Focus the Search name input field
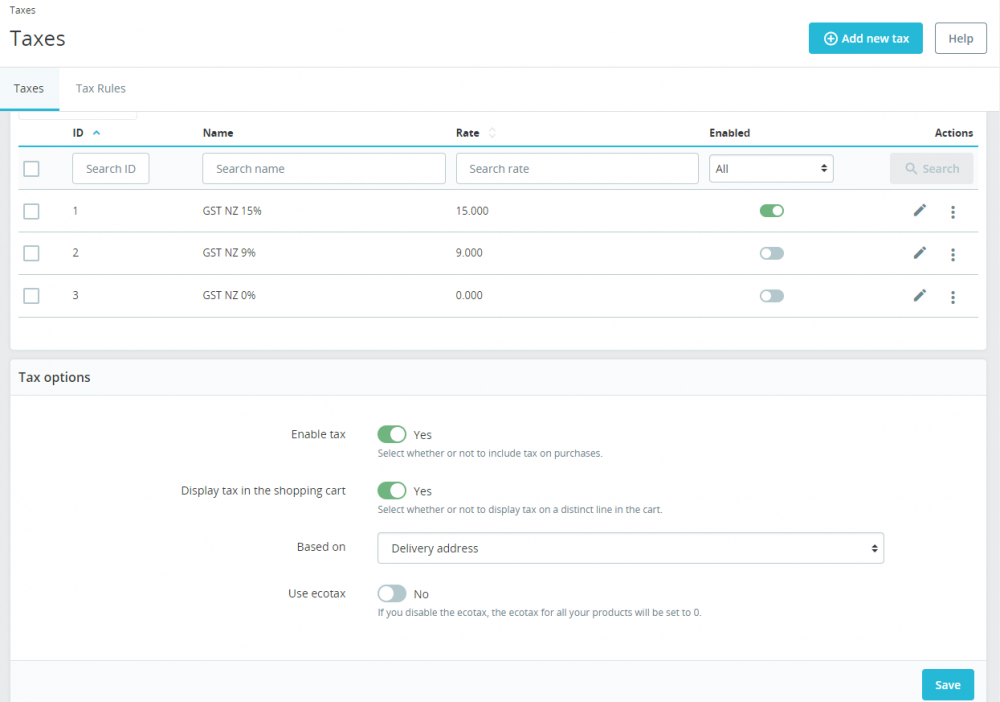This screenshot has width=1000, height=702. (x=323, y=169)
